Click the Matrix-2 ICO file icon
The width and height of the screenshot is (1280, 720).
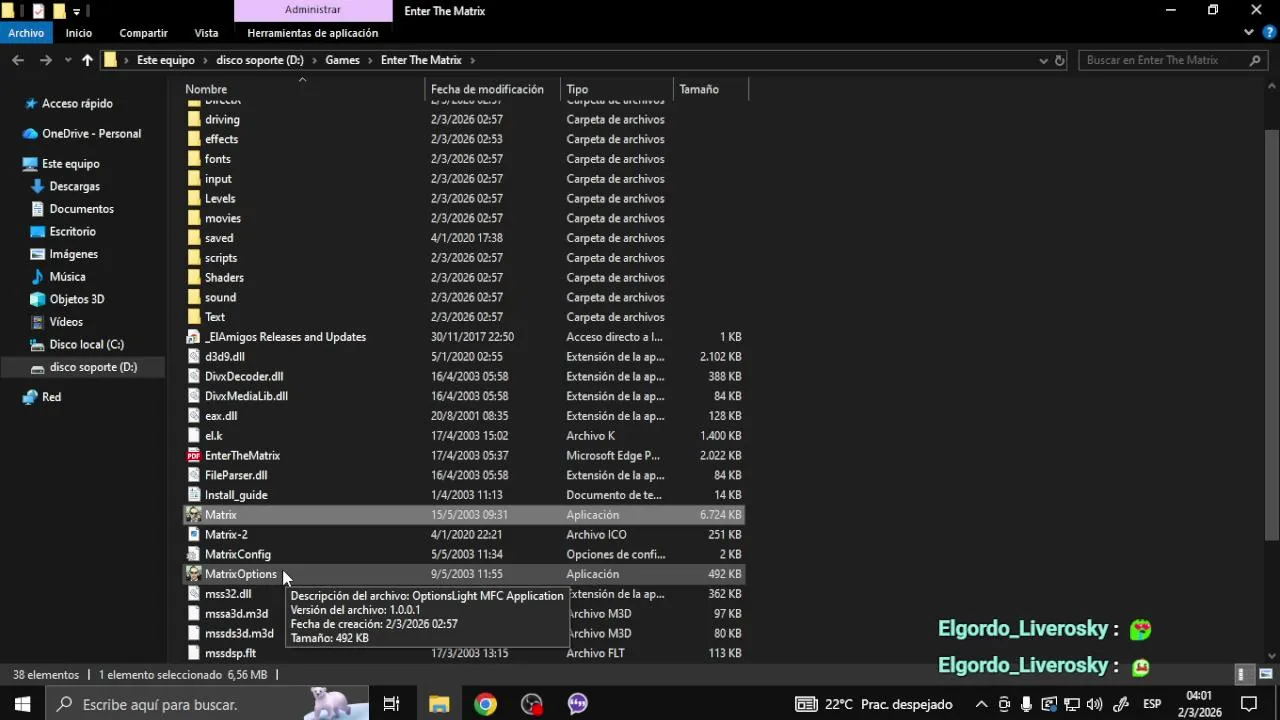(x=194, y=535)
